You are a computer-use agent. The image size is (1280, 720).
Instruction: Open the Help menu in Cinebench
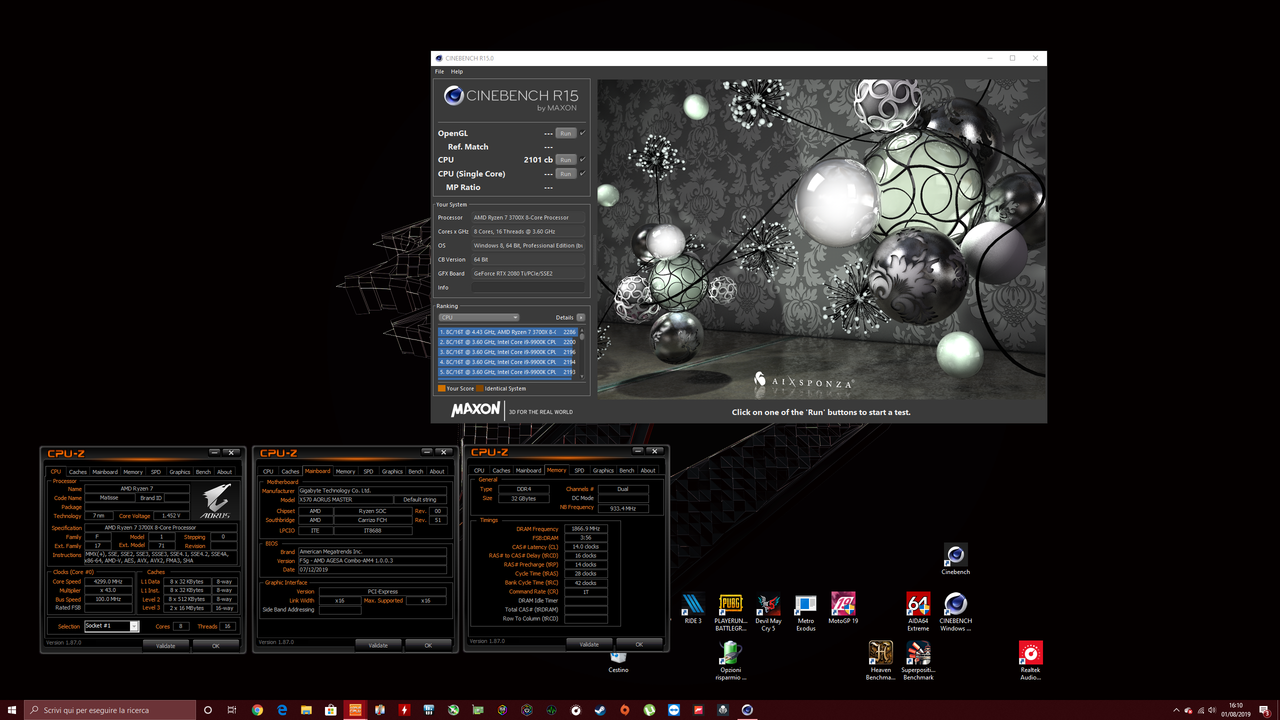457,72
